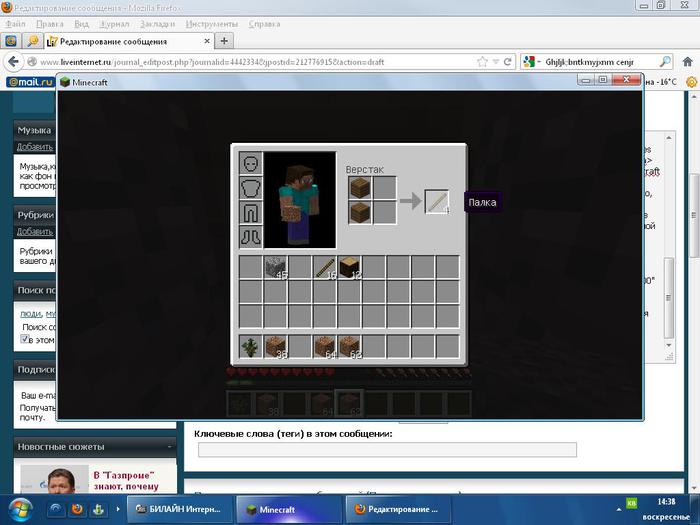Collapse the Новостные сюжеты panel

click(170, 446)
